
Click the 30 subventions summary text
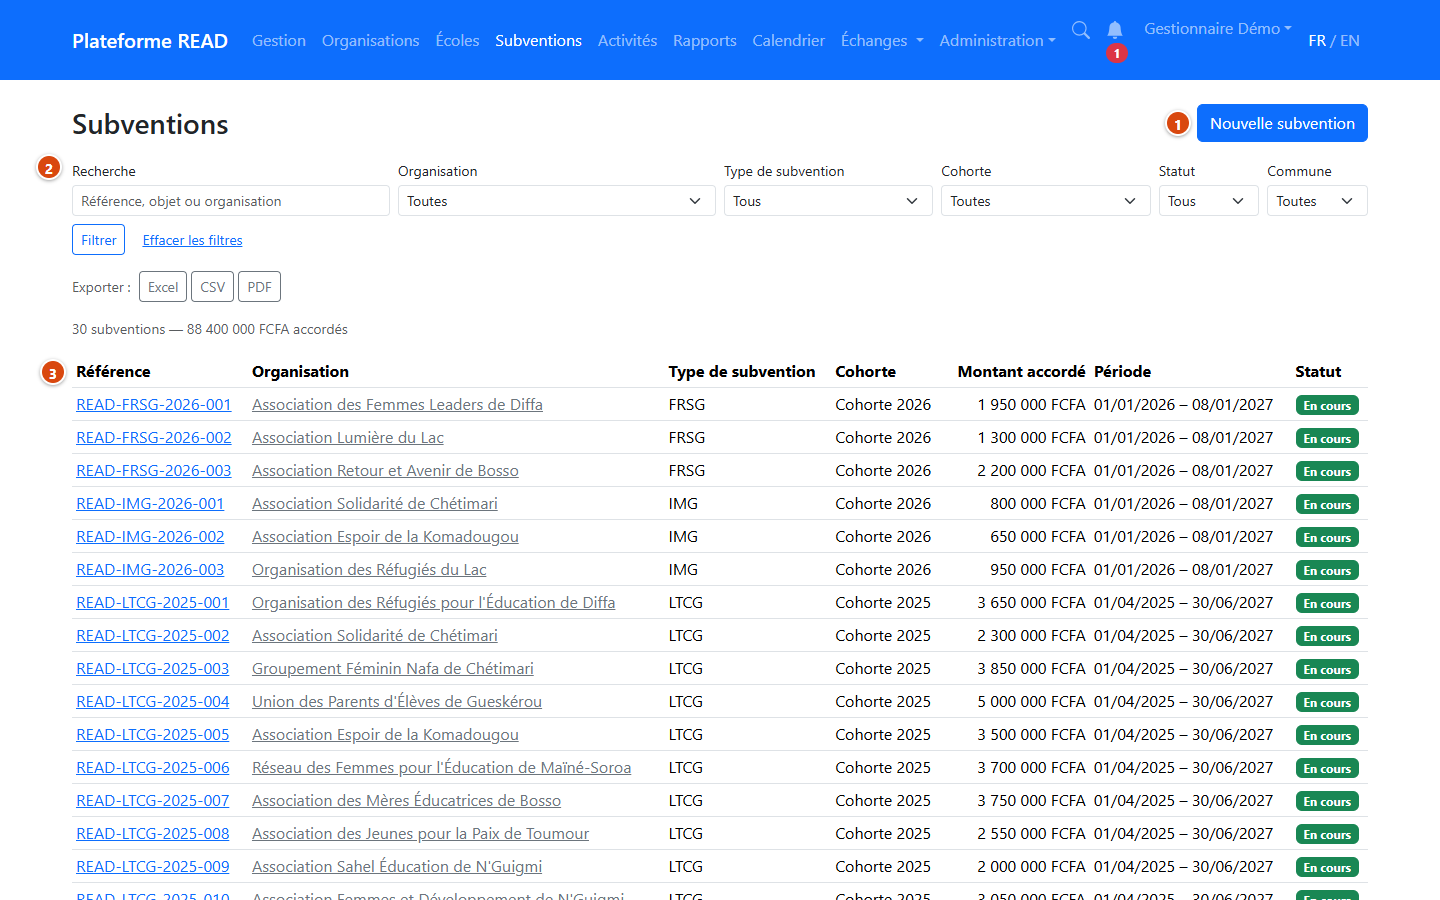210,329
